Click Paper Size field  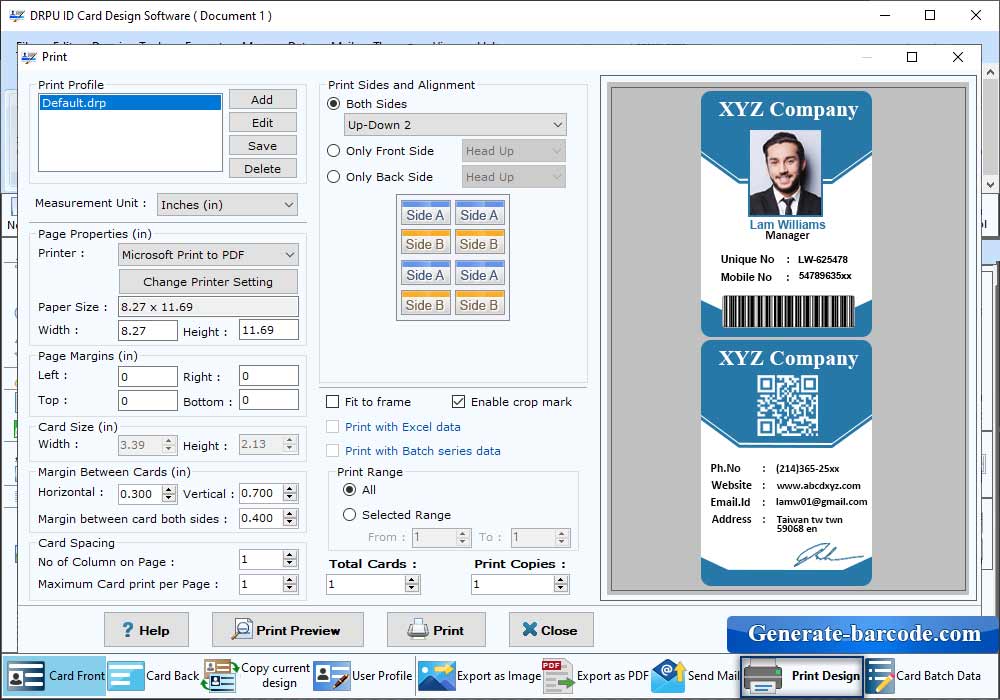(208, 307)
